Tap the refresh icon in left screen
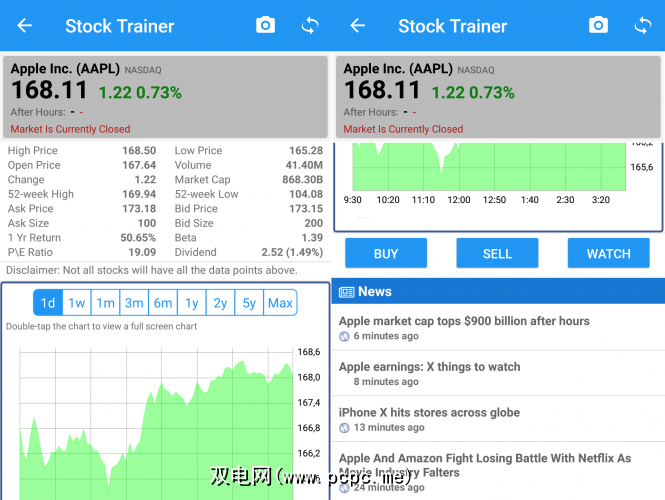The image size is (665, 500). coord(310,25)
